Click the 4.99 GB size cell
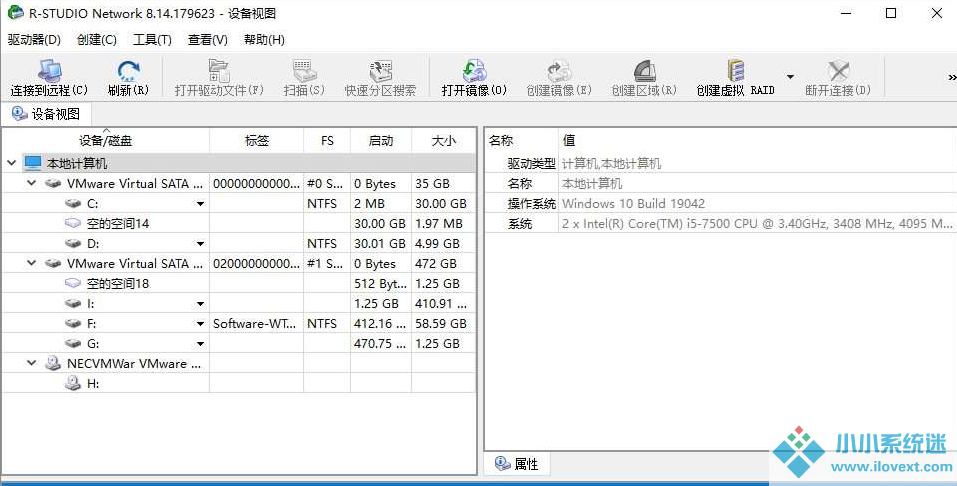Viewport: 957px width, 486px height. click(438, 244)
